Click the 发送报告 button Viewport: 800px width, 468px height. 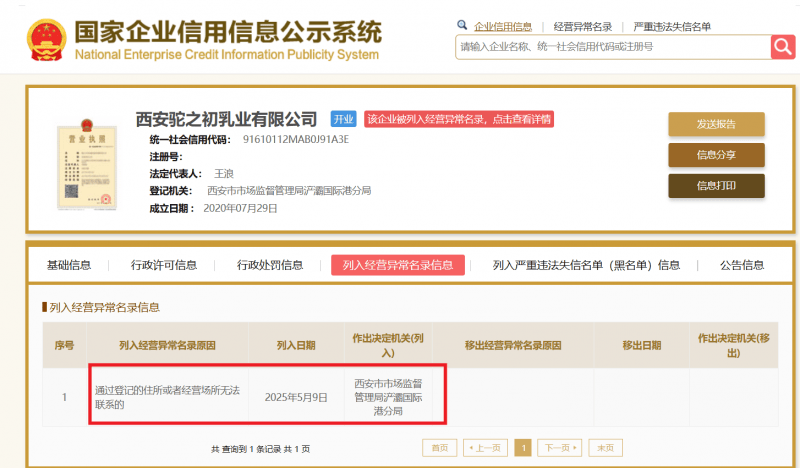click(x=716, y=124)
